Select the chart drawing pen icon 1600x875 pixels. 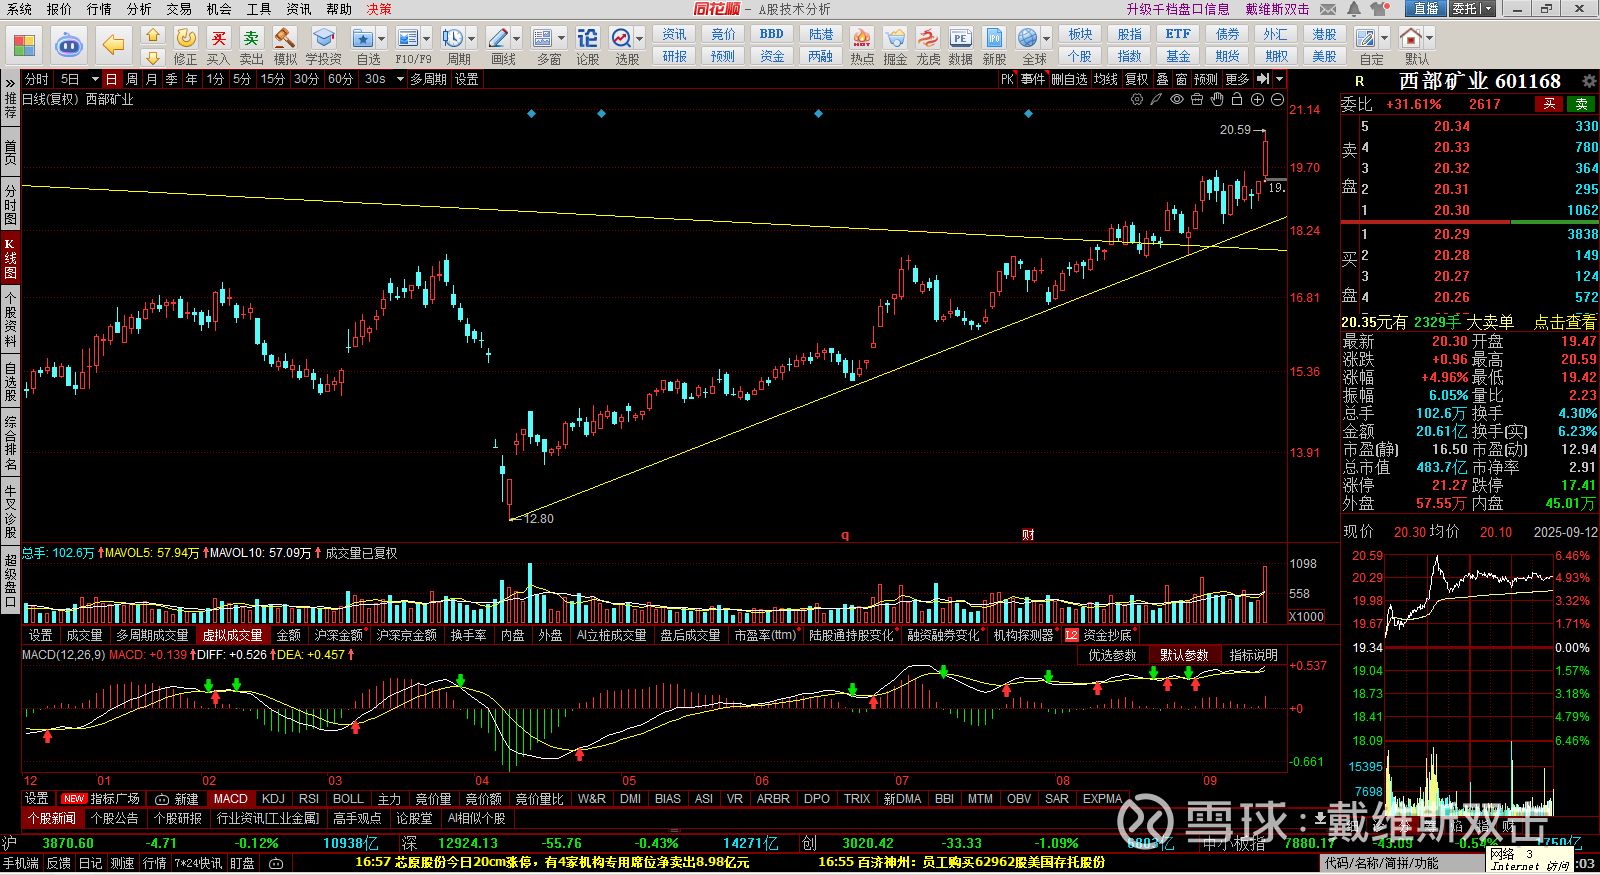click(1156, 100)
